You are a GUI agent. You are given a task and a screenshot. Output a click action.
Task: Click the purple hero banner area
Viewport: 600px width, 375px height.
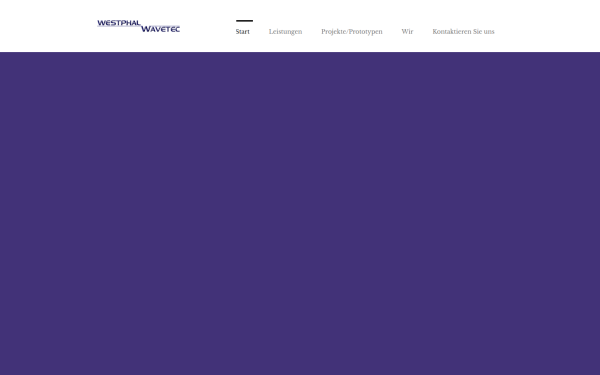pos(300,214)
